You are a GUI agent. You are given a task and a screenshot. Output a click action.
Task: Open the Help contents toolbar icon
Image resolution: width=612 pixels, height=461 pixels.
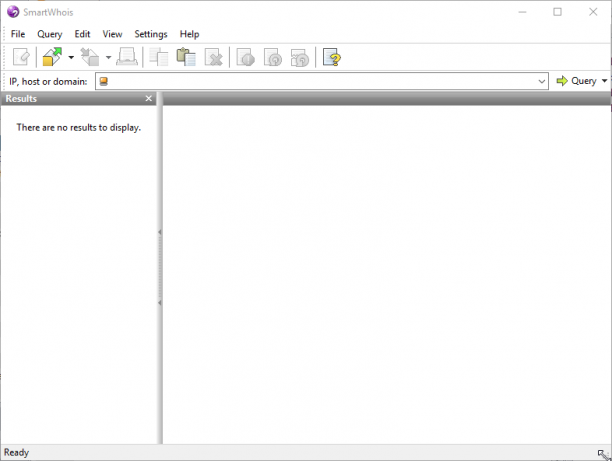332,57
